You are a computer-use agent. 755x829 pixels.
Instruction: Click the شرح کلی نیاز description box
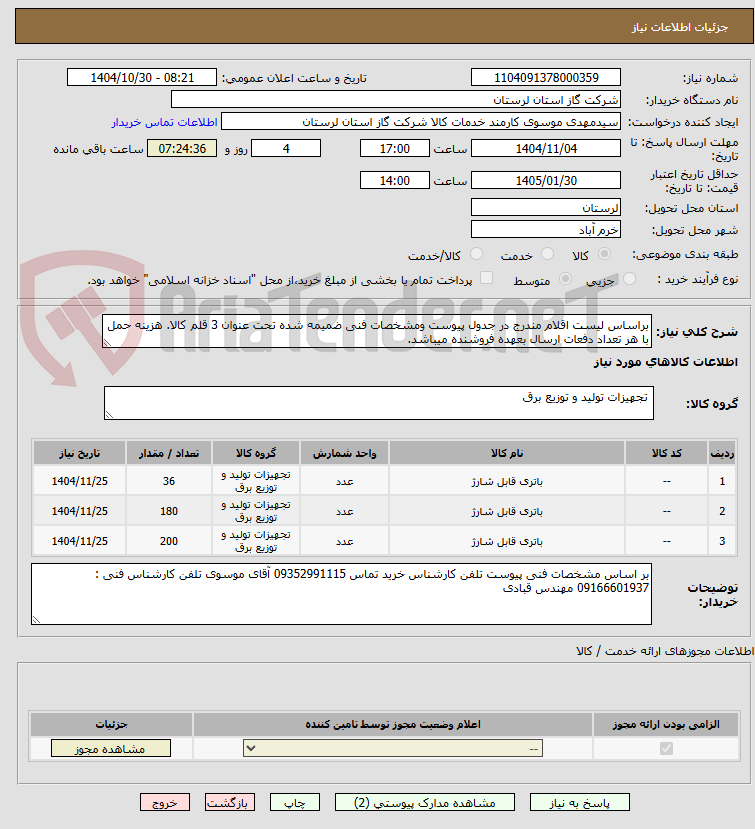tap(376, 331)
